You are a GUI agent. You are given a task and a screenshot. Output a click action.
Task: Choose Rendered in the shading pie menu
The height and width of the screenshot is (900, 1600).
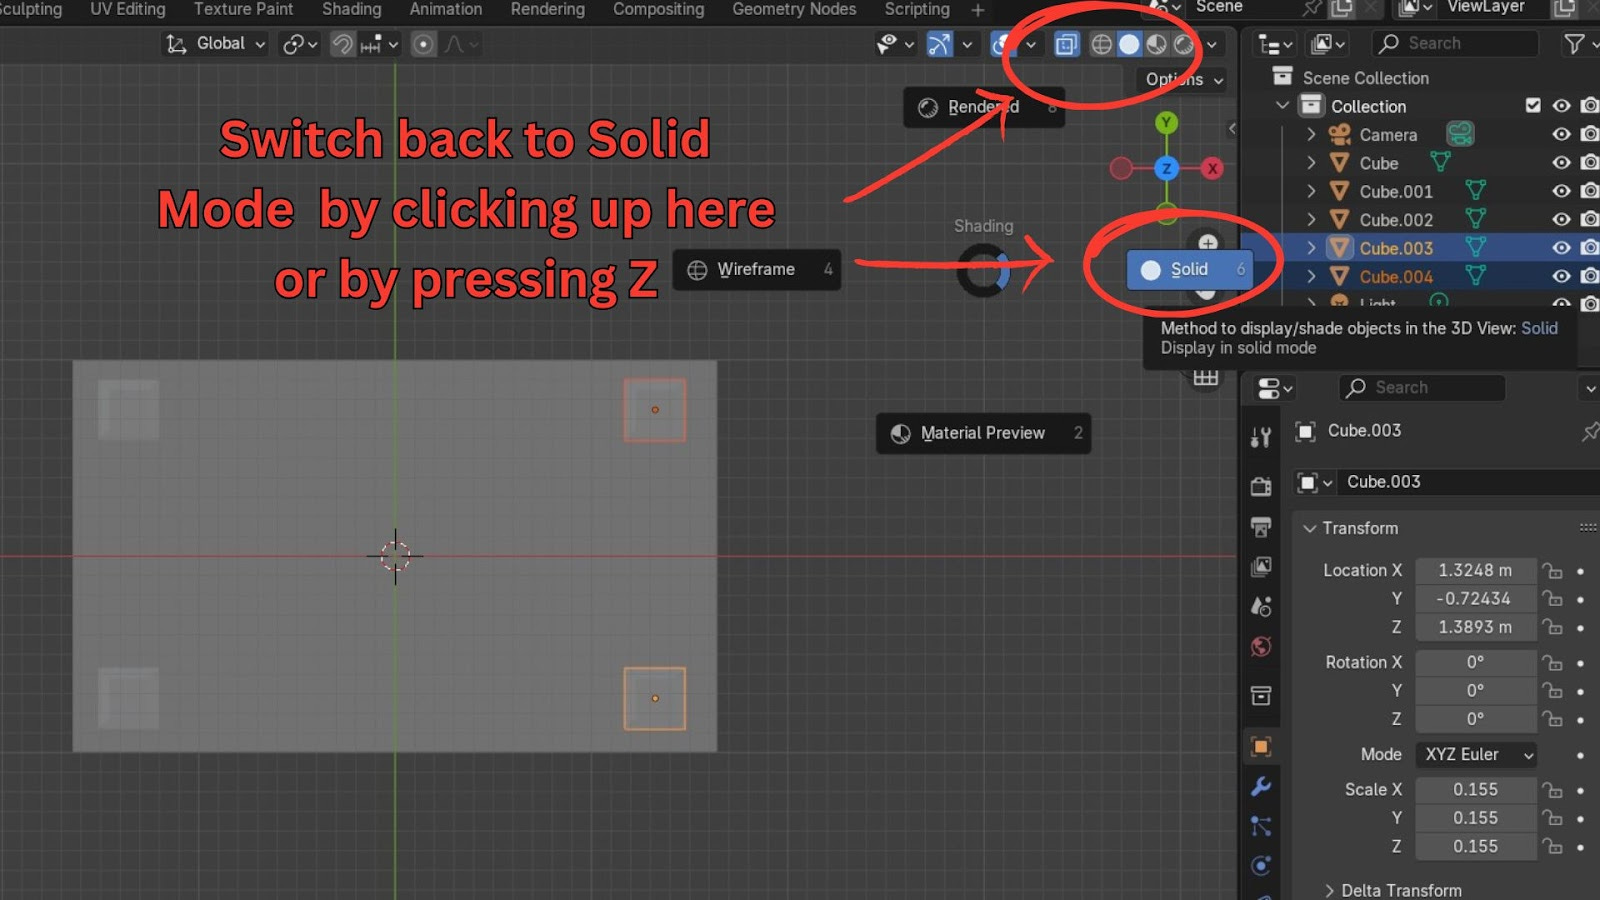tap(984, 107)
